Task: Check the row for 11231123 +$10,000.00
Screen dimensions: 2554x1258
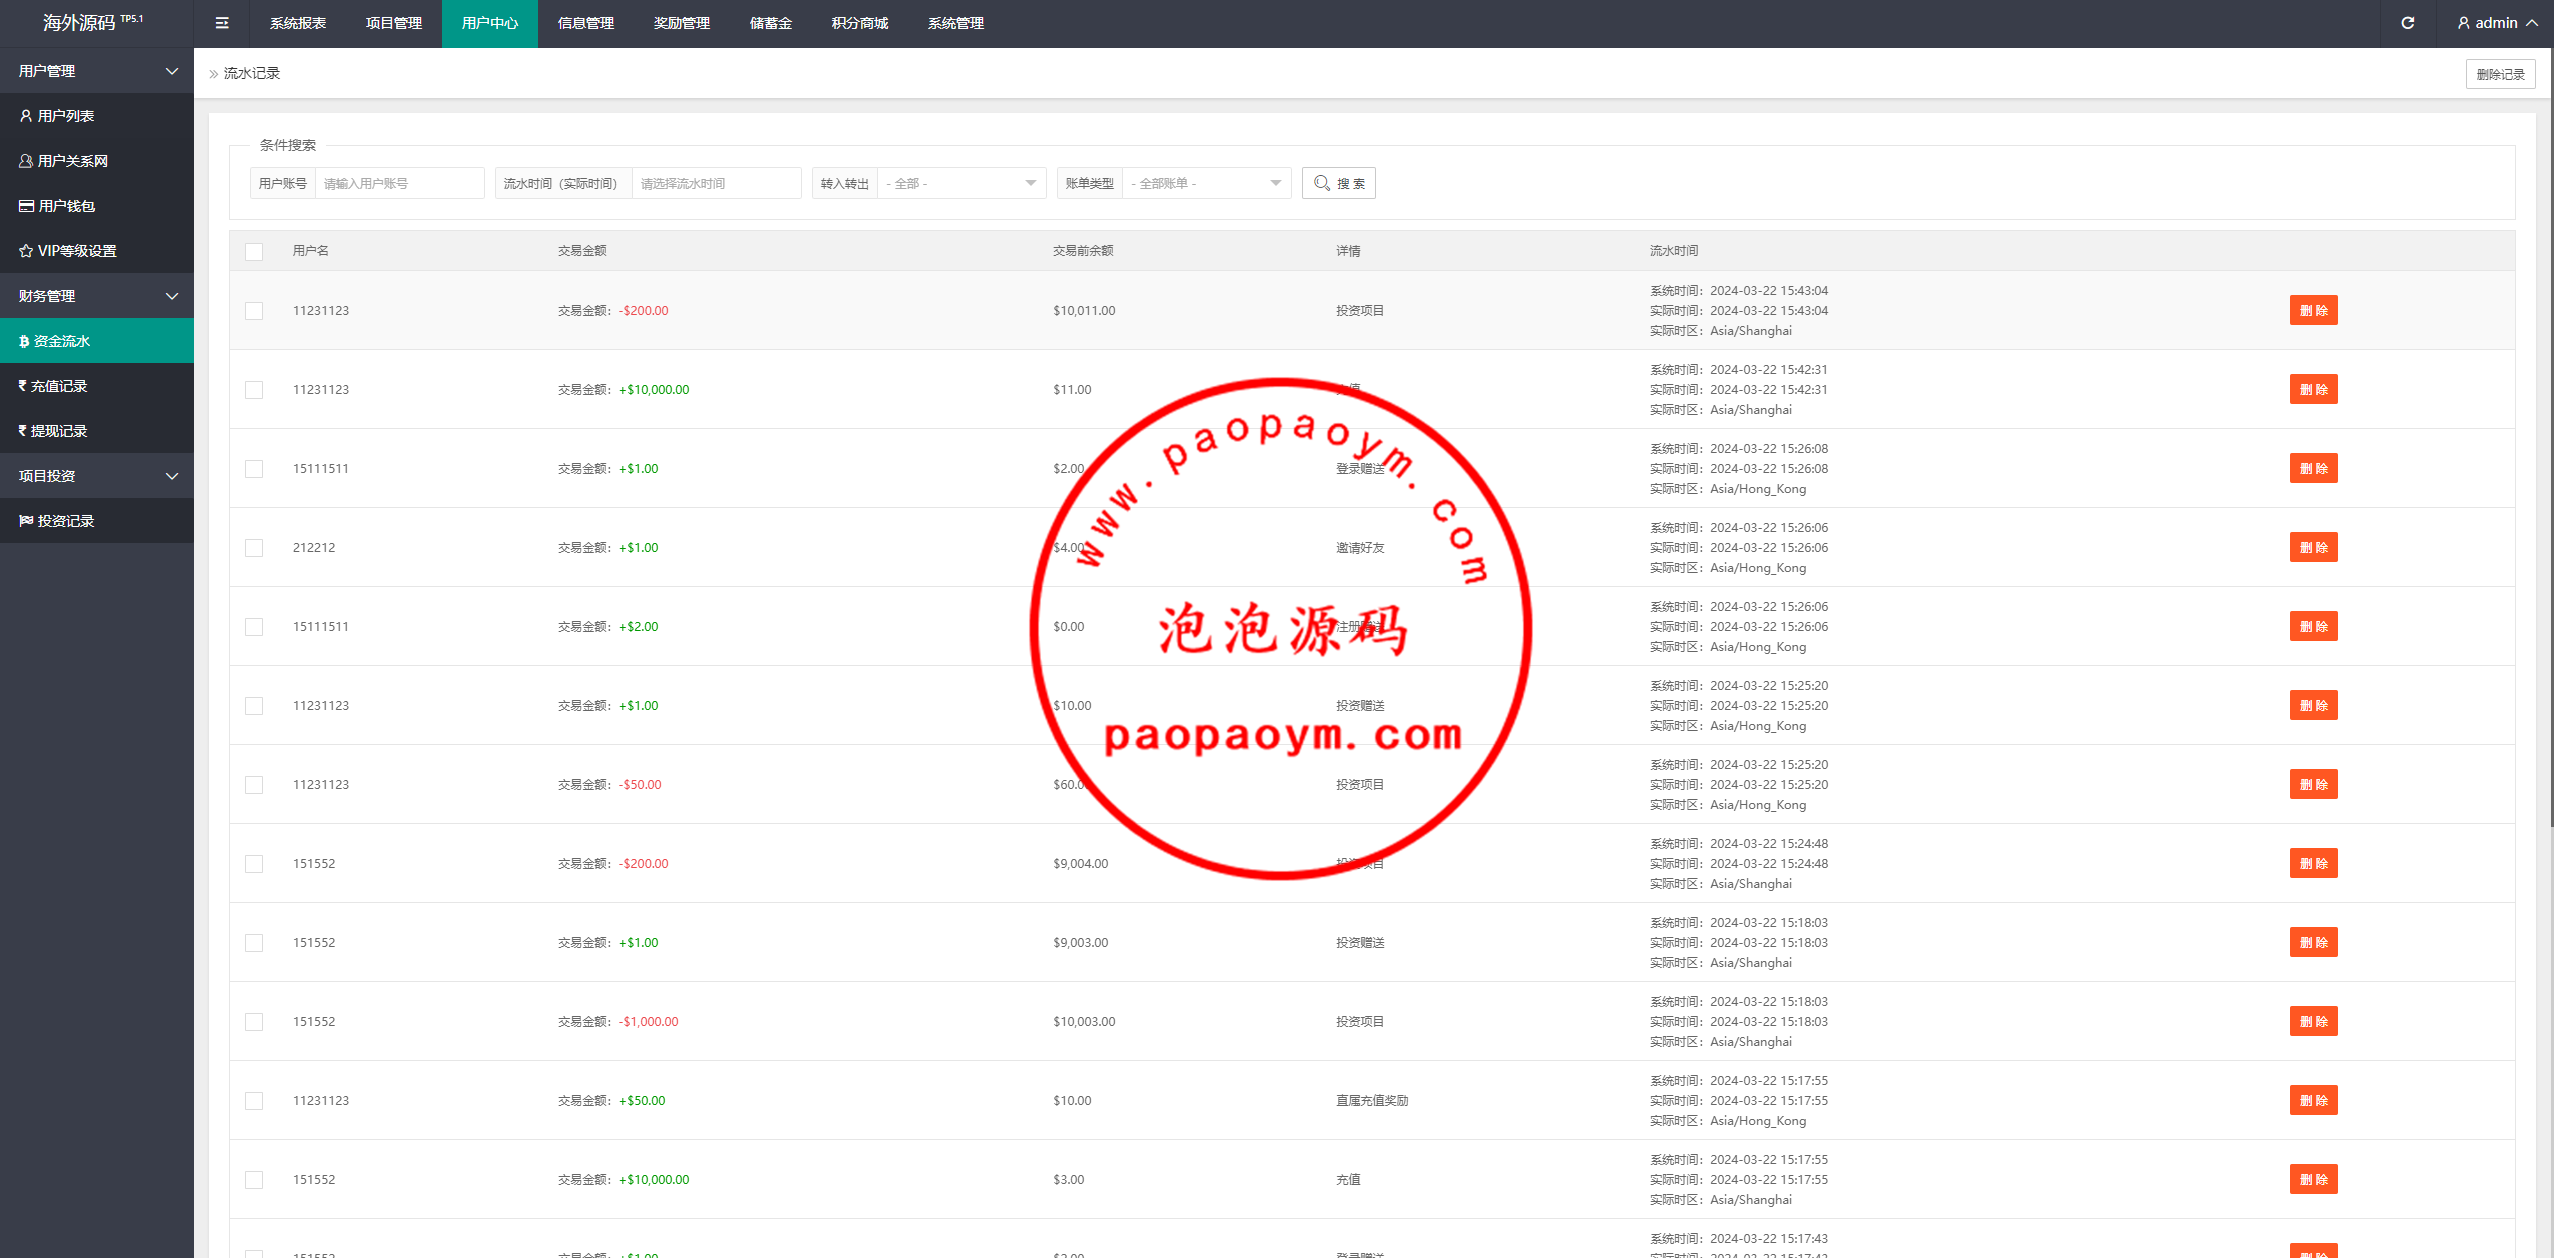Action: [x=254, y=390]
